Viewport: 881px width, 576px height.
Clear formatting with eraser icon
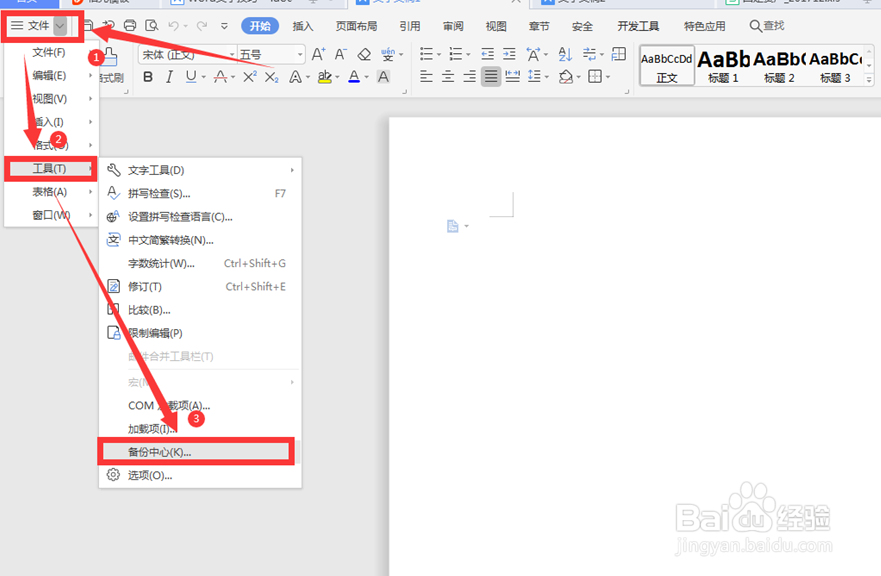point(364,55)
